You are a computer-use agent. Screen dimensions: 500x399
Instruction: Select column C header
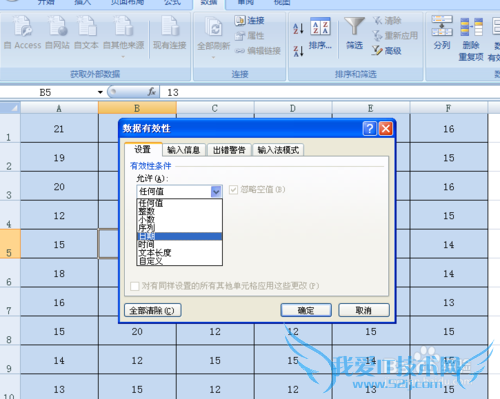tap(215, 108)
